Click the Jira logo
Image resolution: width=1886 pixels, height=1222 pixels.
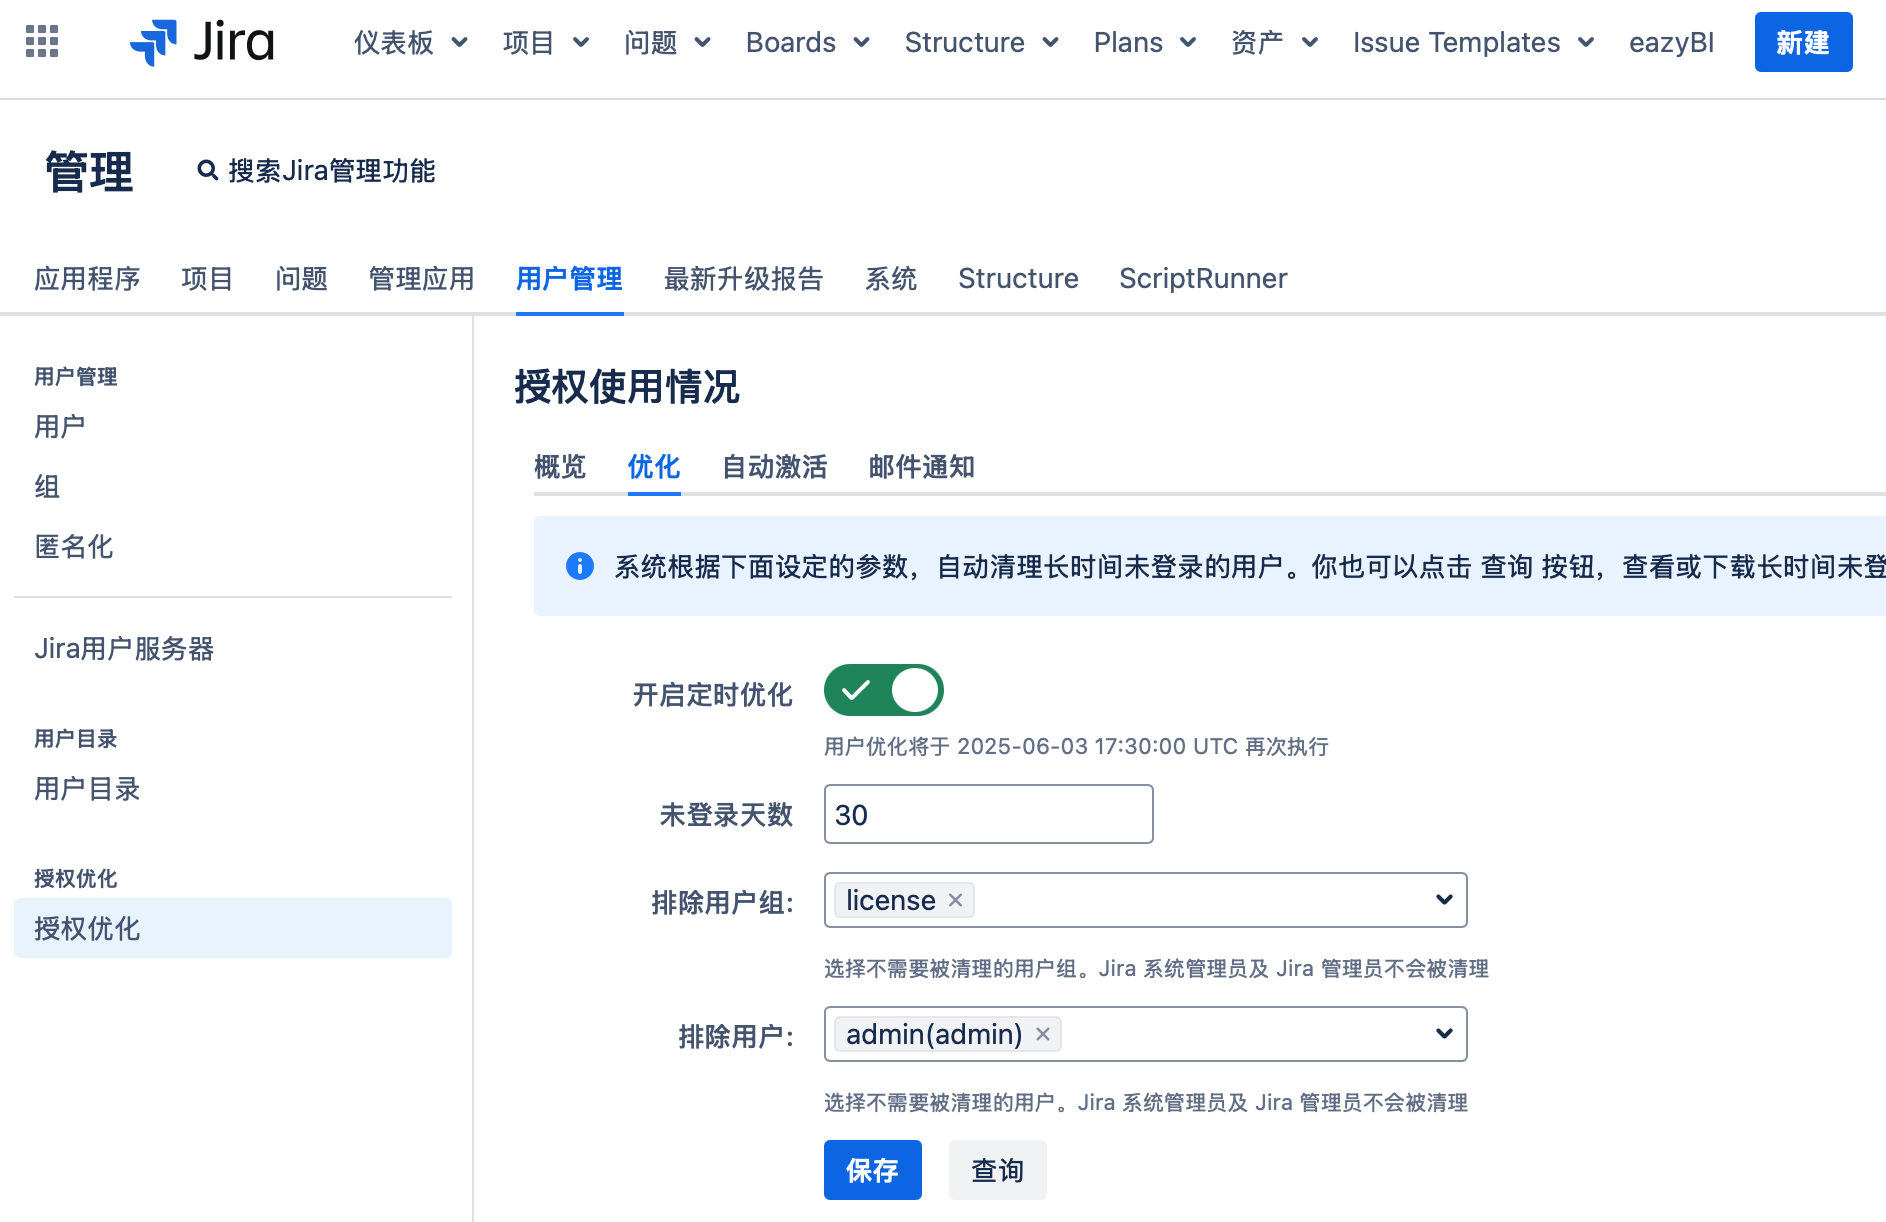pyautogui.click(x=202, y=42)
